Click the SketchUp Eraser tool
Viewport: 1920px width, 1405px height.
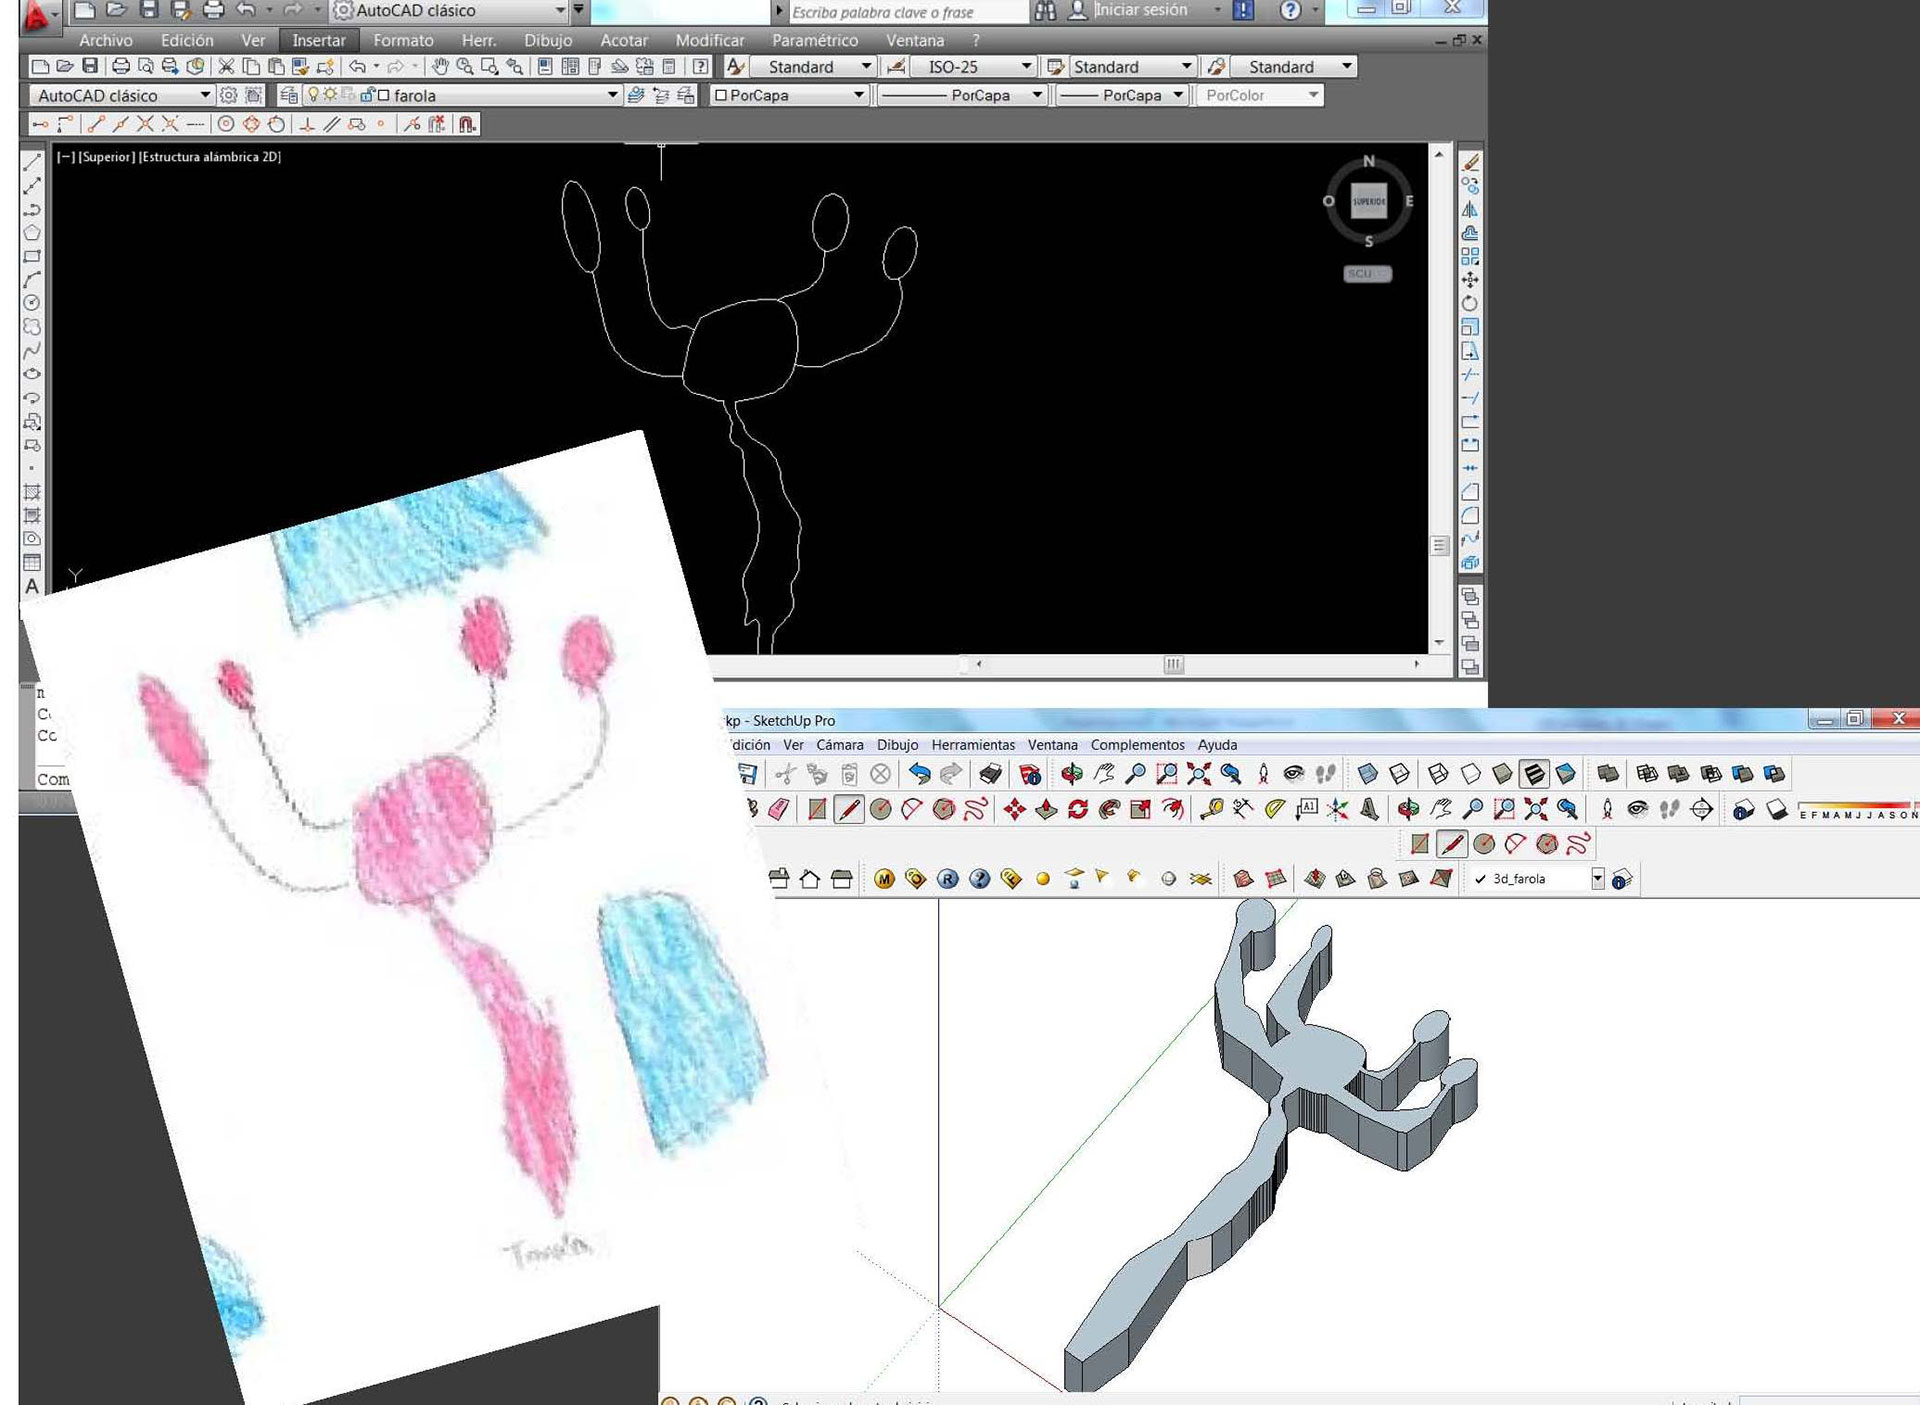point(780,809)
